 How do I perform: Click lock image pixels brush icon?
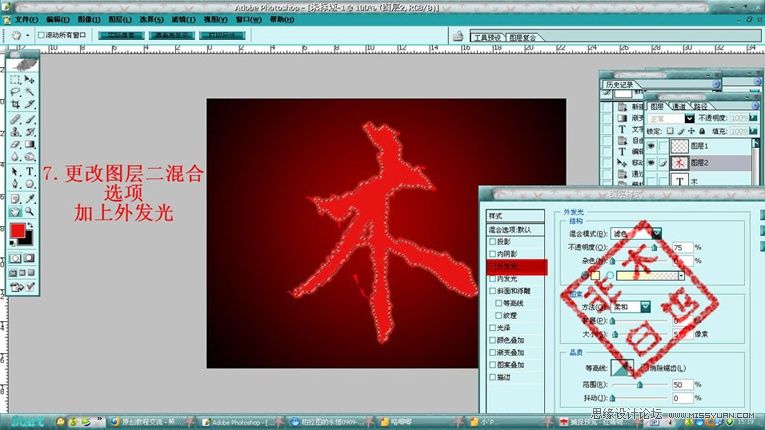pos(681,131)
